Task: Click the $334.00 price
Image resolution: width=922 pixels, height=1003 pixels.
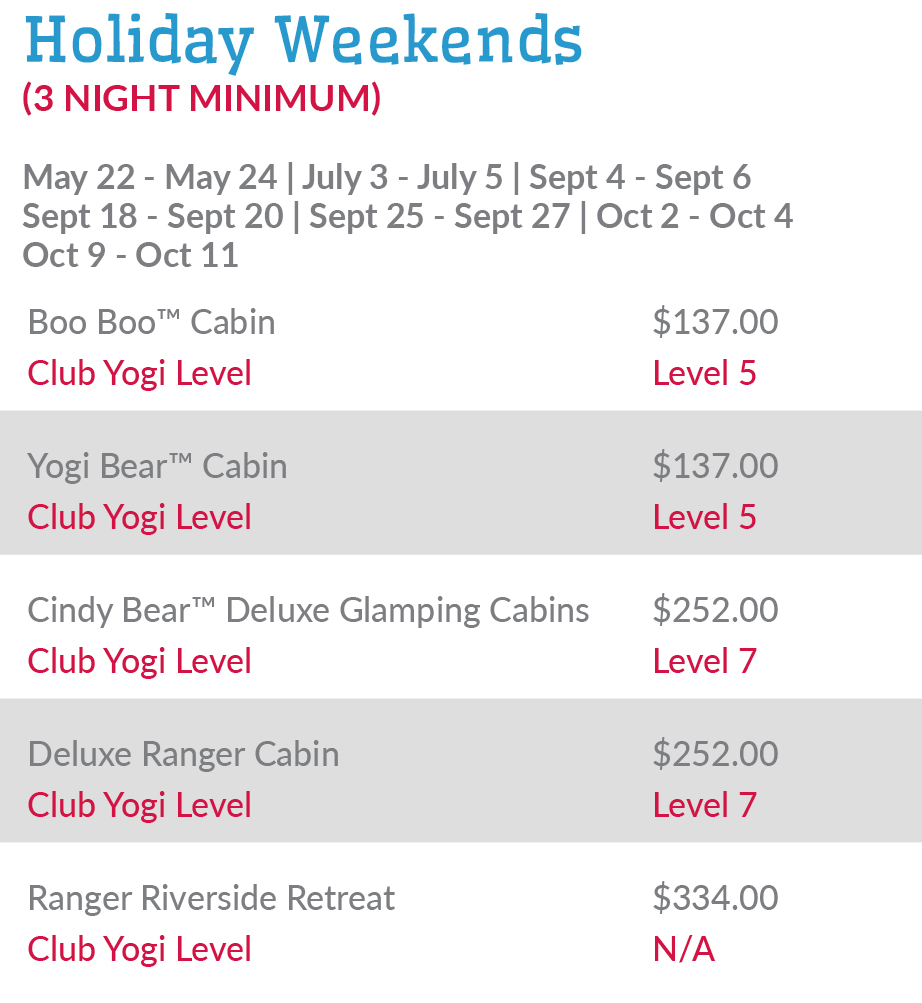Action: pyautogui.click(x=715, y=899)
